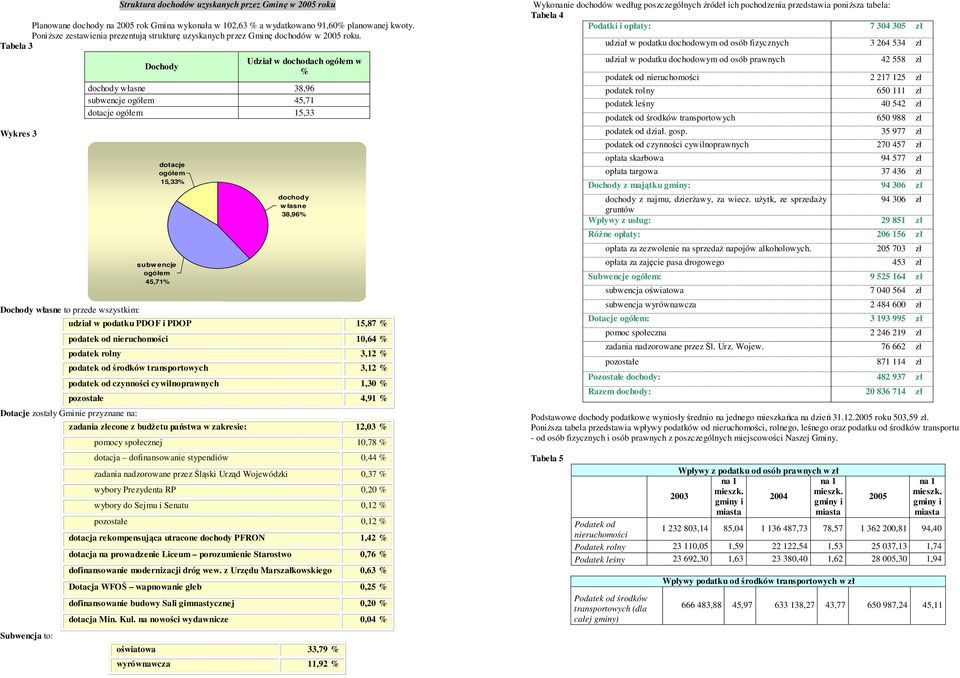Click the "oświatowa" subvention row
Viewport: 960px width, 678px height.
(x=227, y=649)
